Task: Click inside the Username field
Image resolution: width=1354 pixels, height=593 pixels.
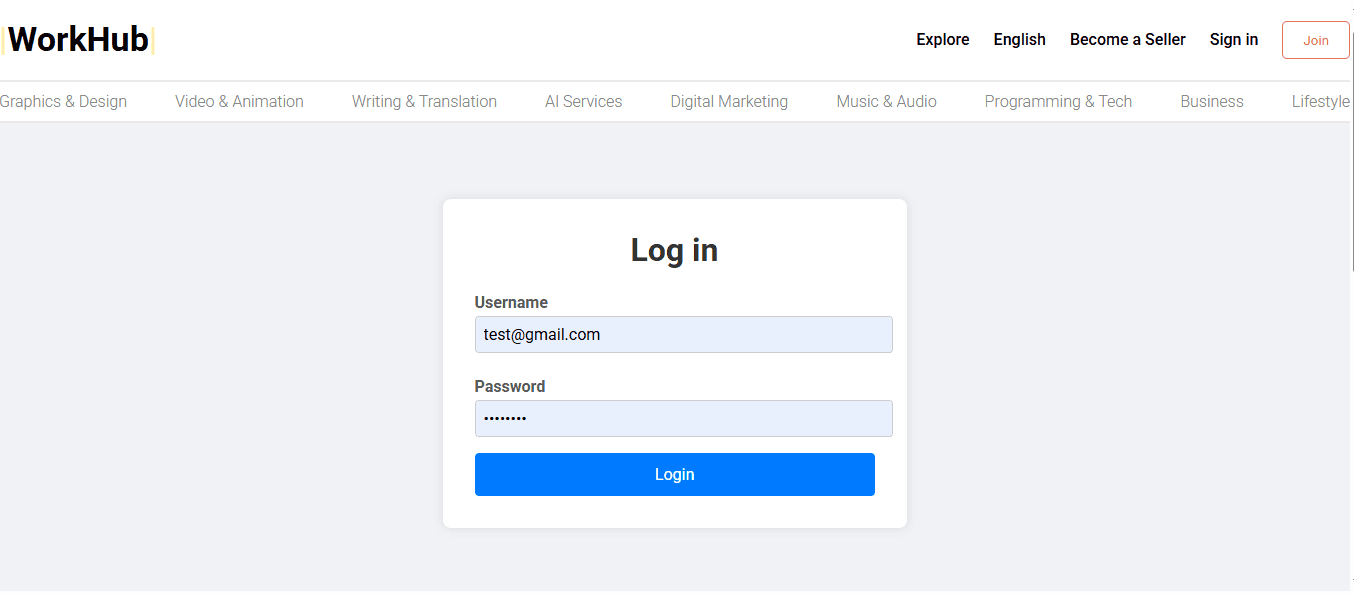Action: (683, 334)
